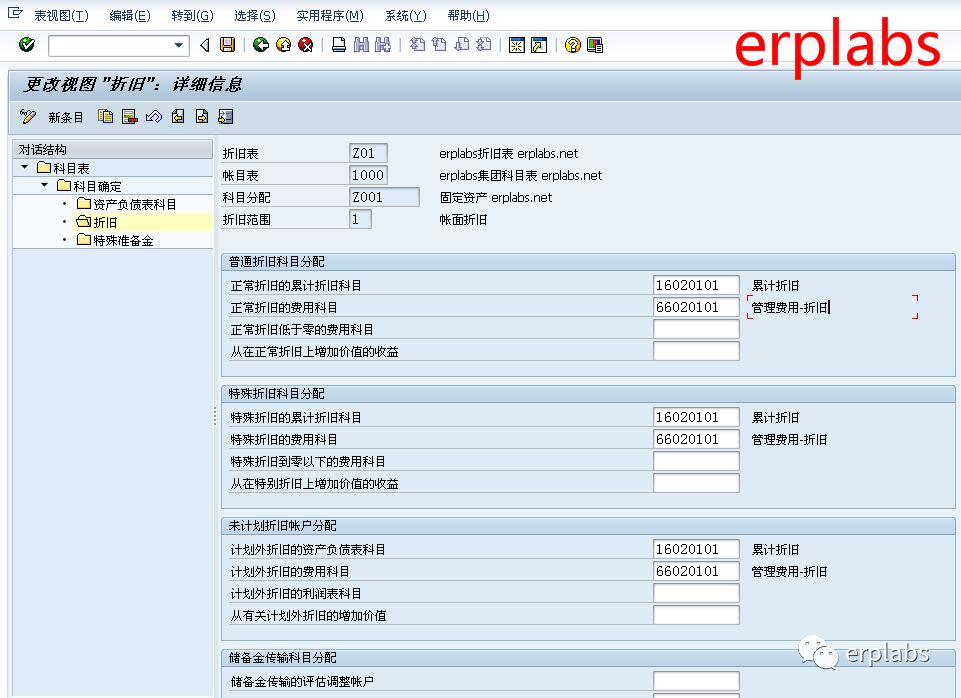The width and height of the screenshot is (961, 698).
Task: Click 计划外折旧的费用科目 account field
Action: [x=696, y=571]
